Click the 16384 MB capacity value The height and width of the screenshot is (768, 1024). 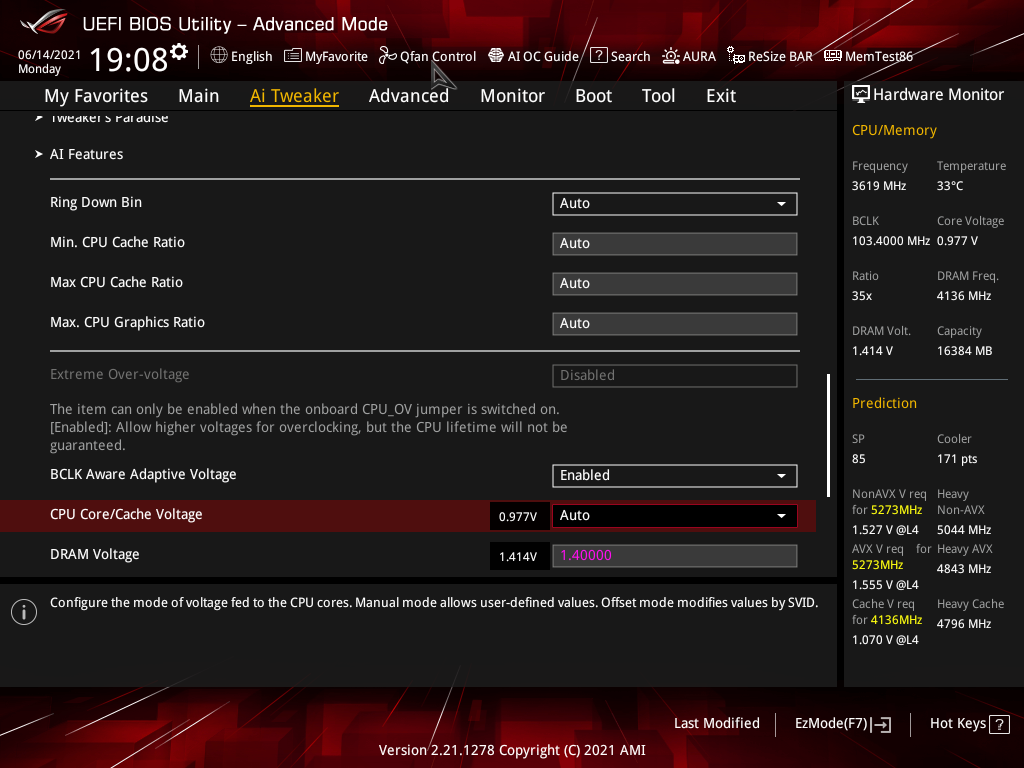click(965, 351)
